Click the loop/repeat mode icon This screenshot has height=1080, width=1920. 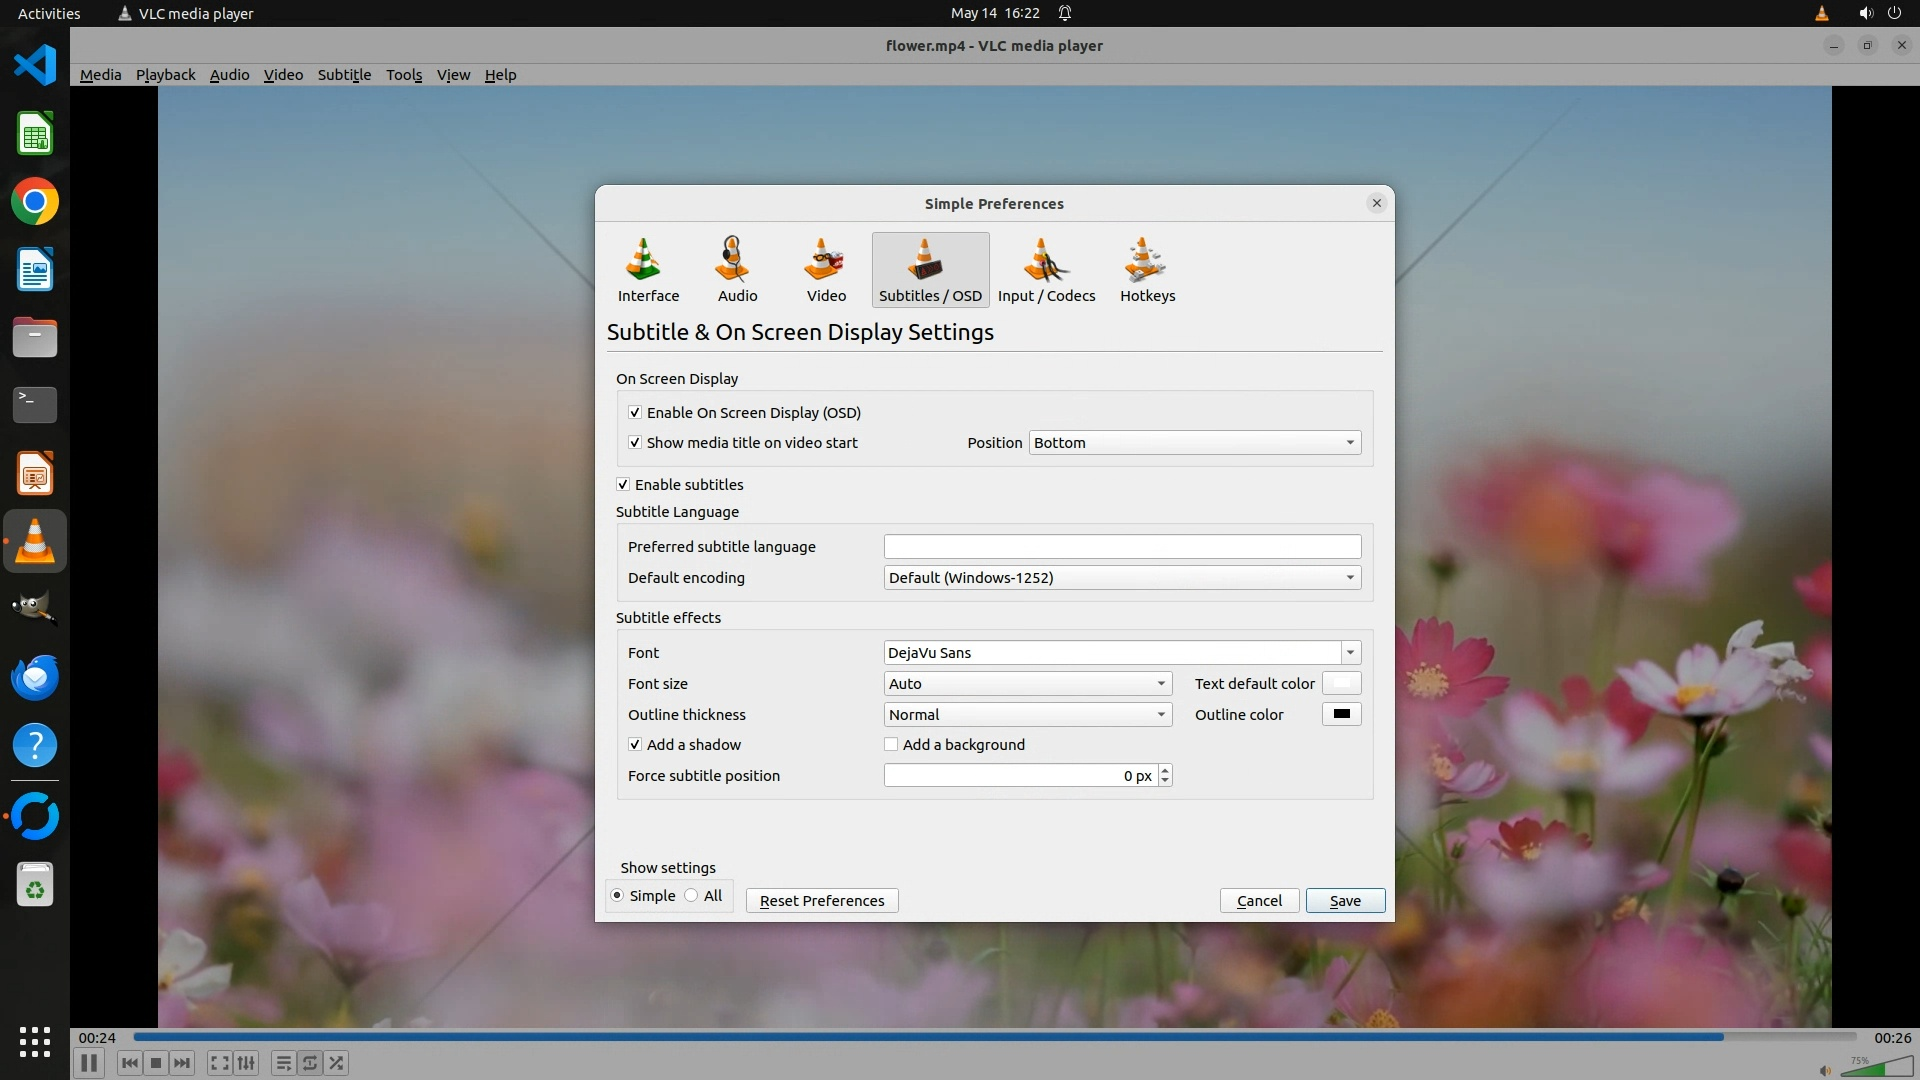[x=310, y=1063]
